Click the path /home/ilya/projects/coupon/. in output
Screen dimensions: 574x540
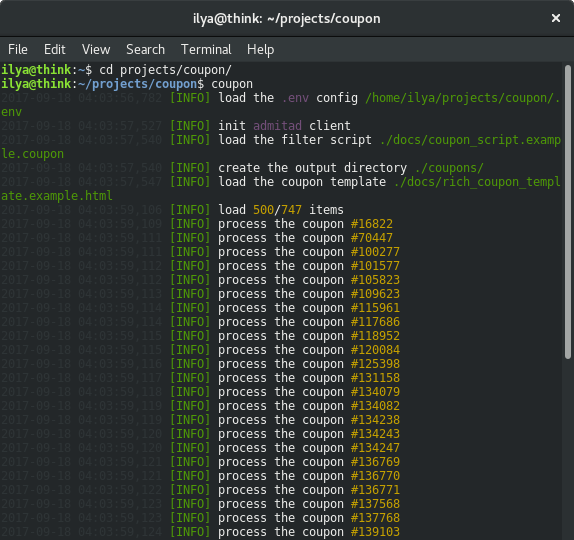pos(463,98)
